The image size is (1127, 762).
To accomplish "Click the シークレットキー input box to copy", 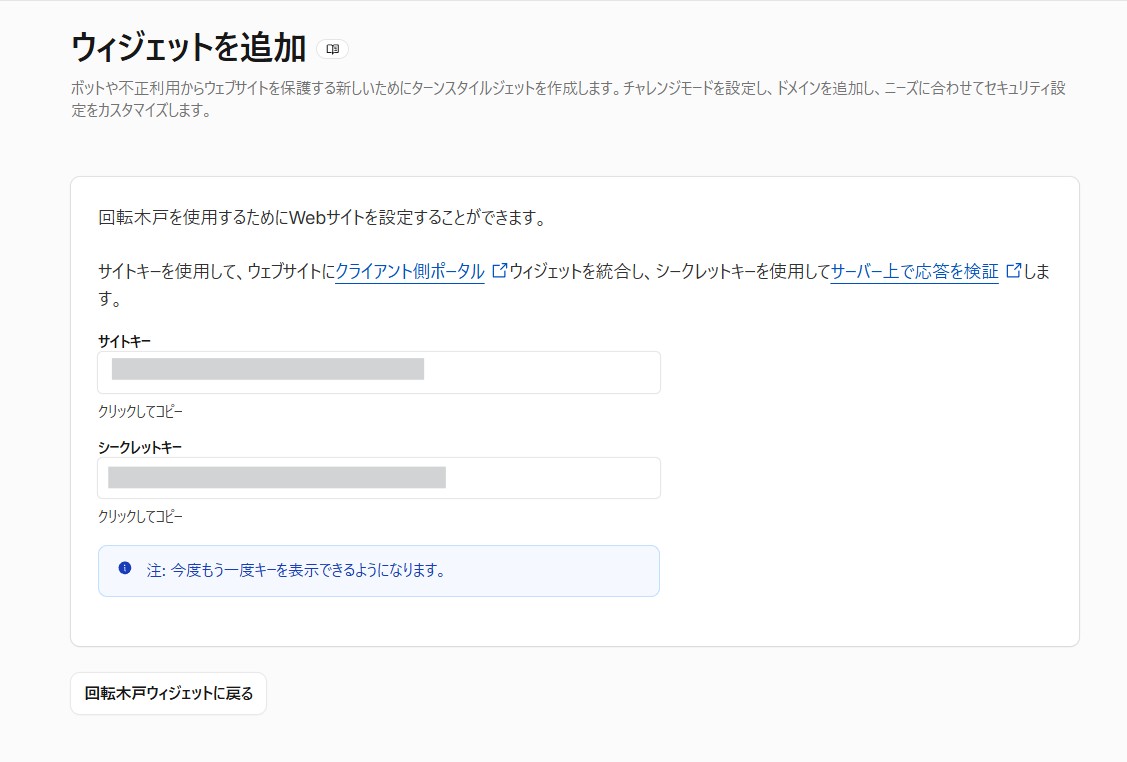I will (379, 478).
